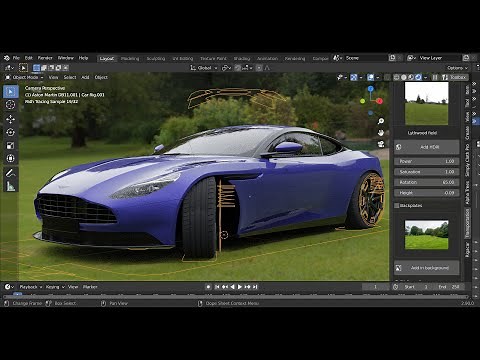The width and height of the screenshot is (480, 360).
Task: Select the Annotate tool in left toolbar
Action: (11, 173)
